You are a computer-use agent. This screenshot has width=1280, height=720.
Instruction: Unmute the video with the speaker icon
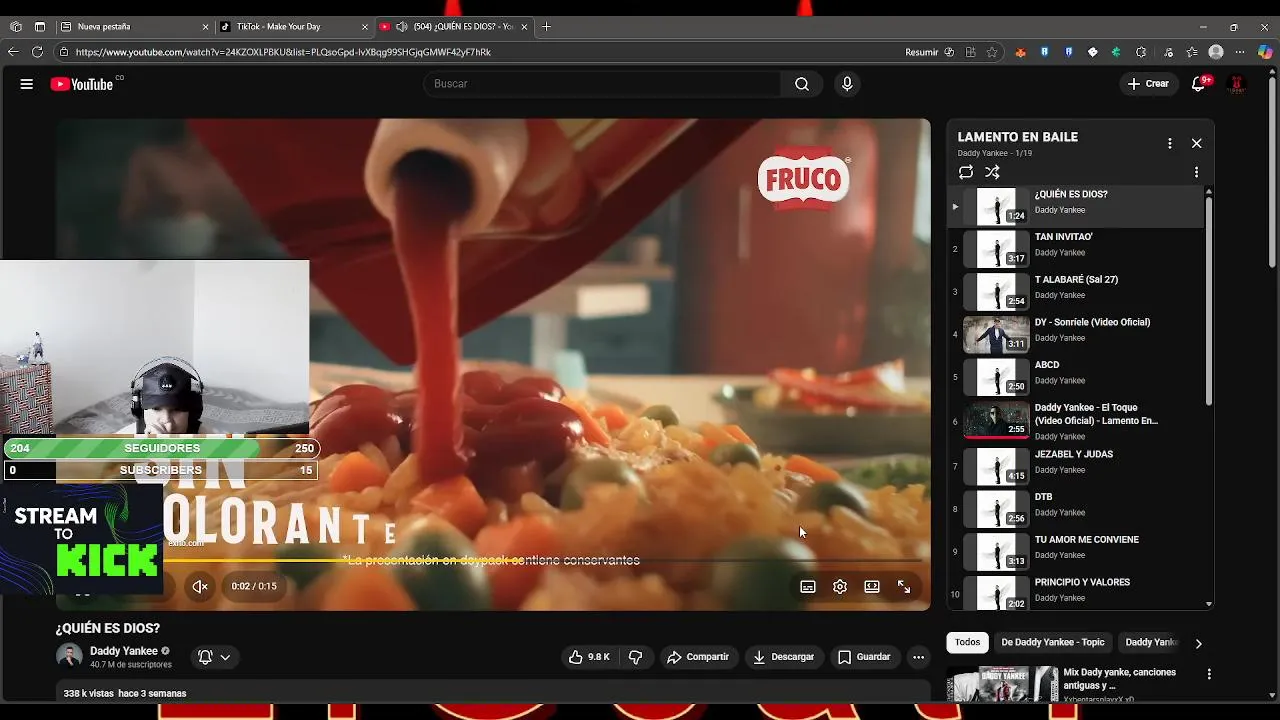tap(200, 586)
